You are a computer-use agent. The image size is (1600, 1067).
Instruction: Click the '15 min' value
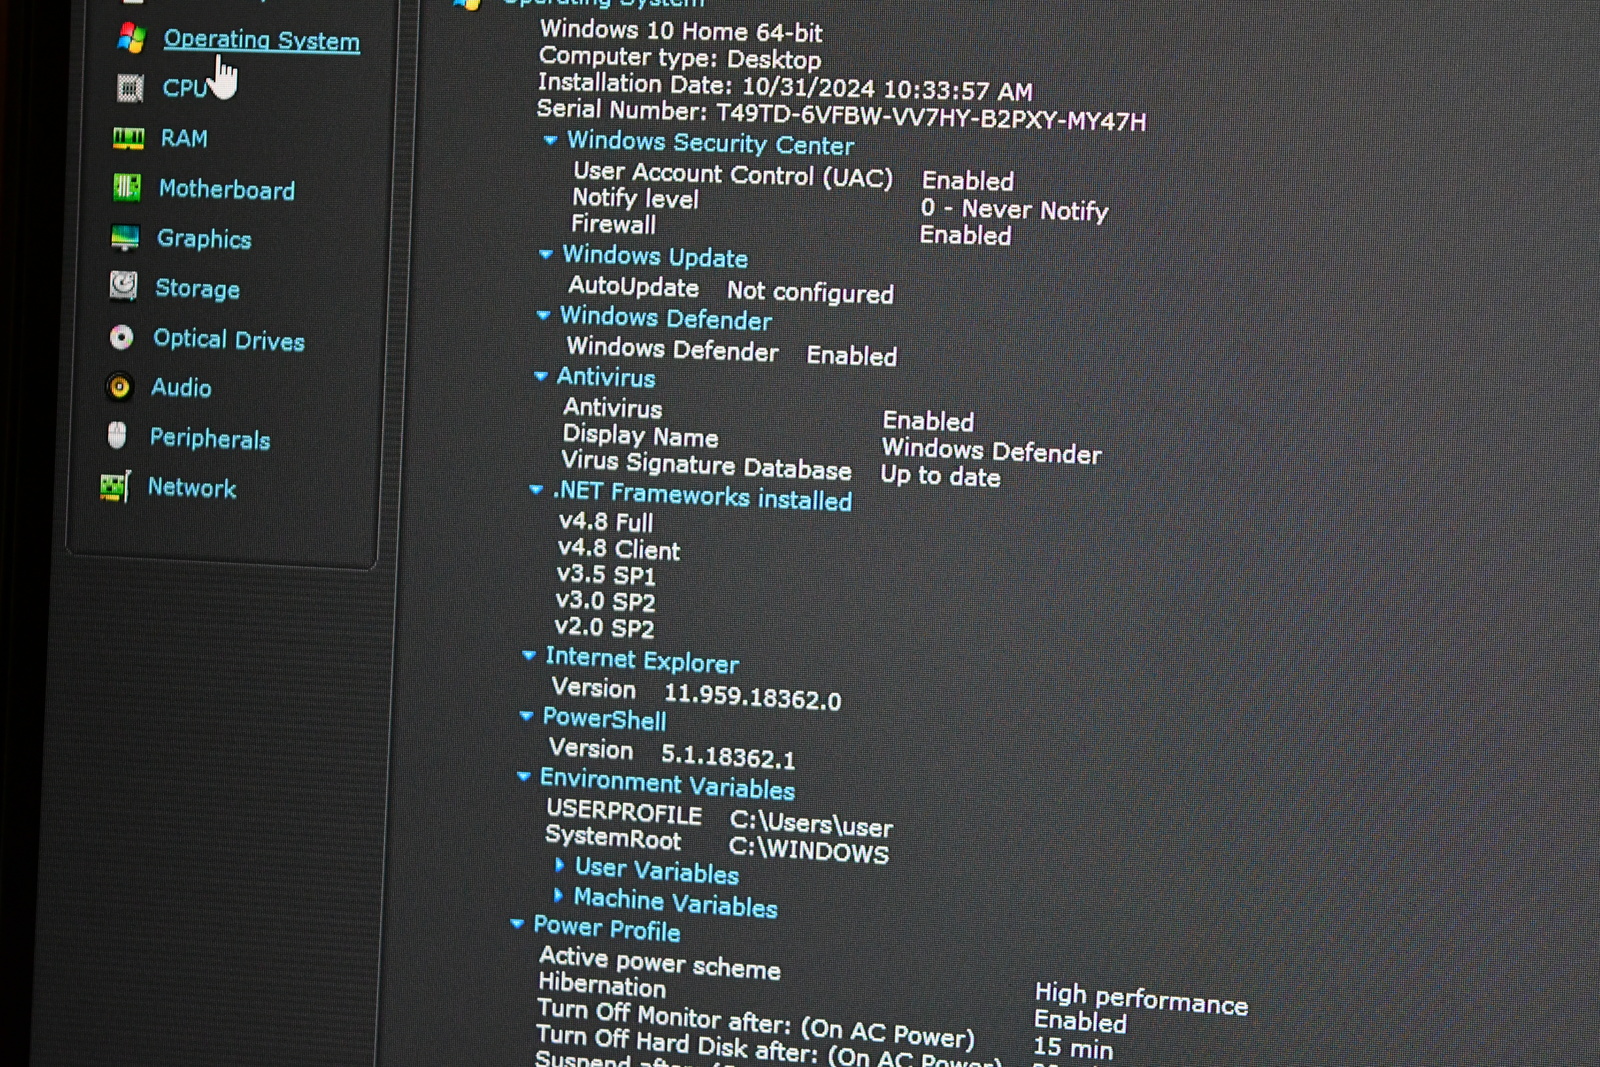(1073, 1047)
